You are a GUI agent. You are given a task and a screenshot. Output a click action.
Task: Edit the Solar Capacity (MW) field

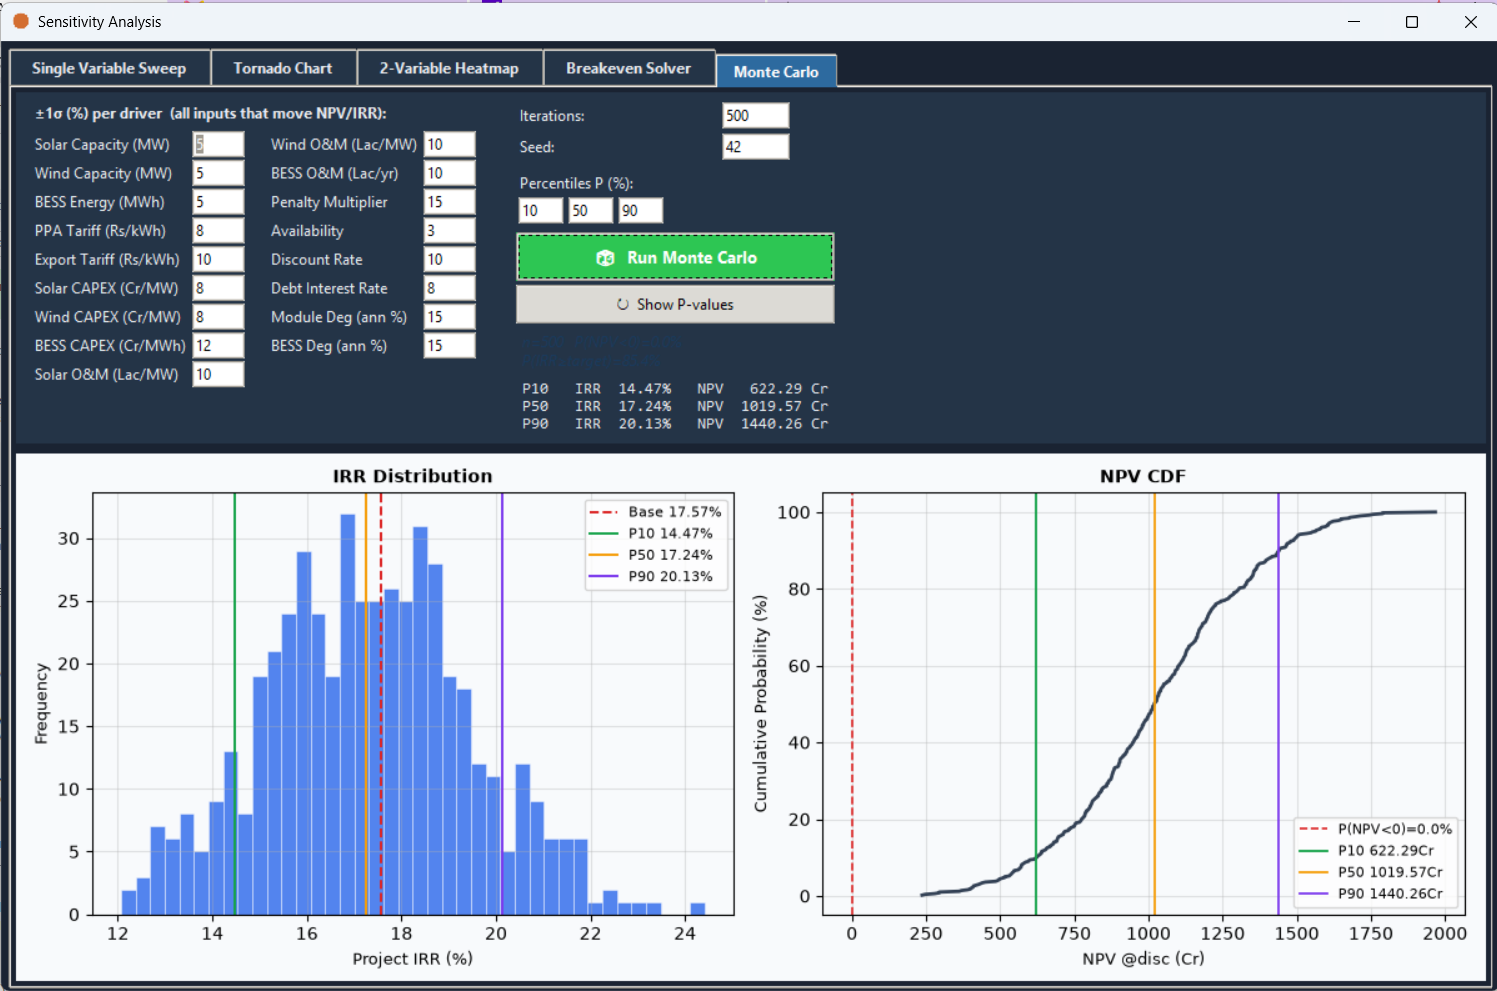click(x=218, y=144)
